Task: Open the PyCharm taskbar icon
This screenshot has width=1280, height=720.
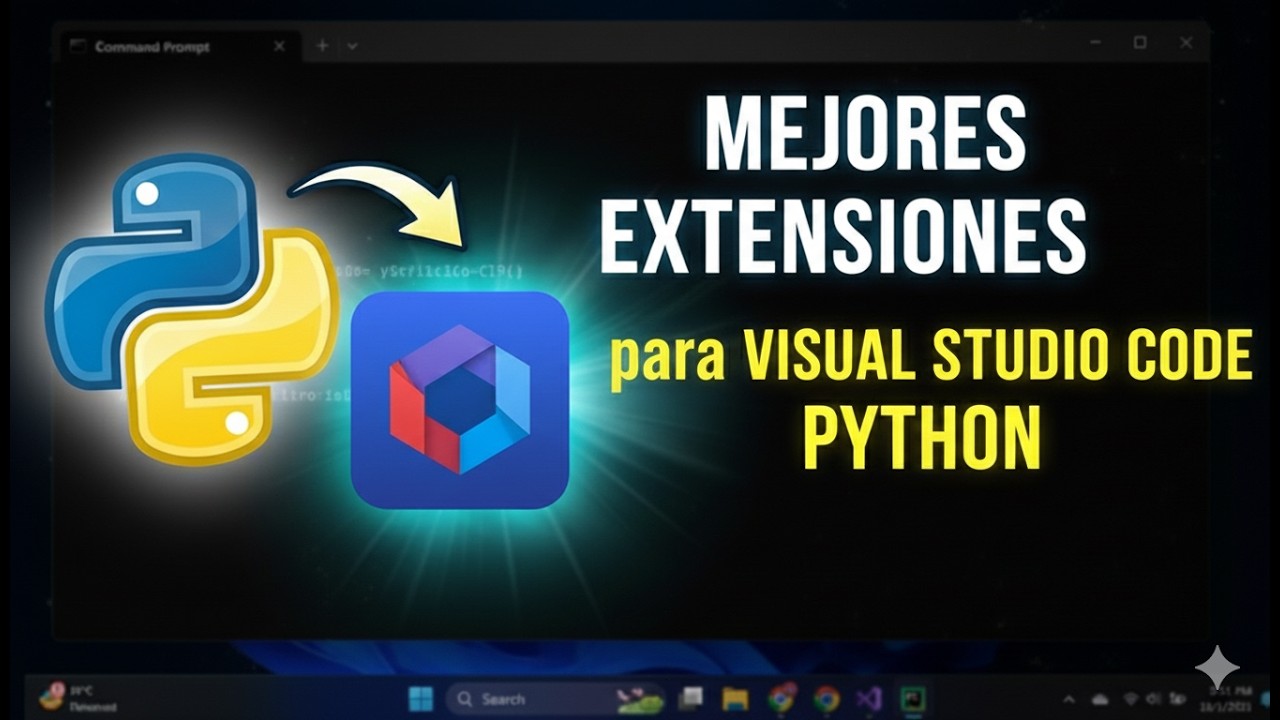Action: 912,698
